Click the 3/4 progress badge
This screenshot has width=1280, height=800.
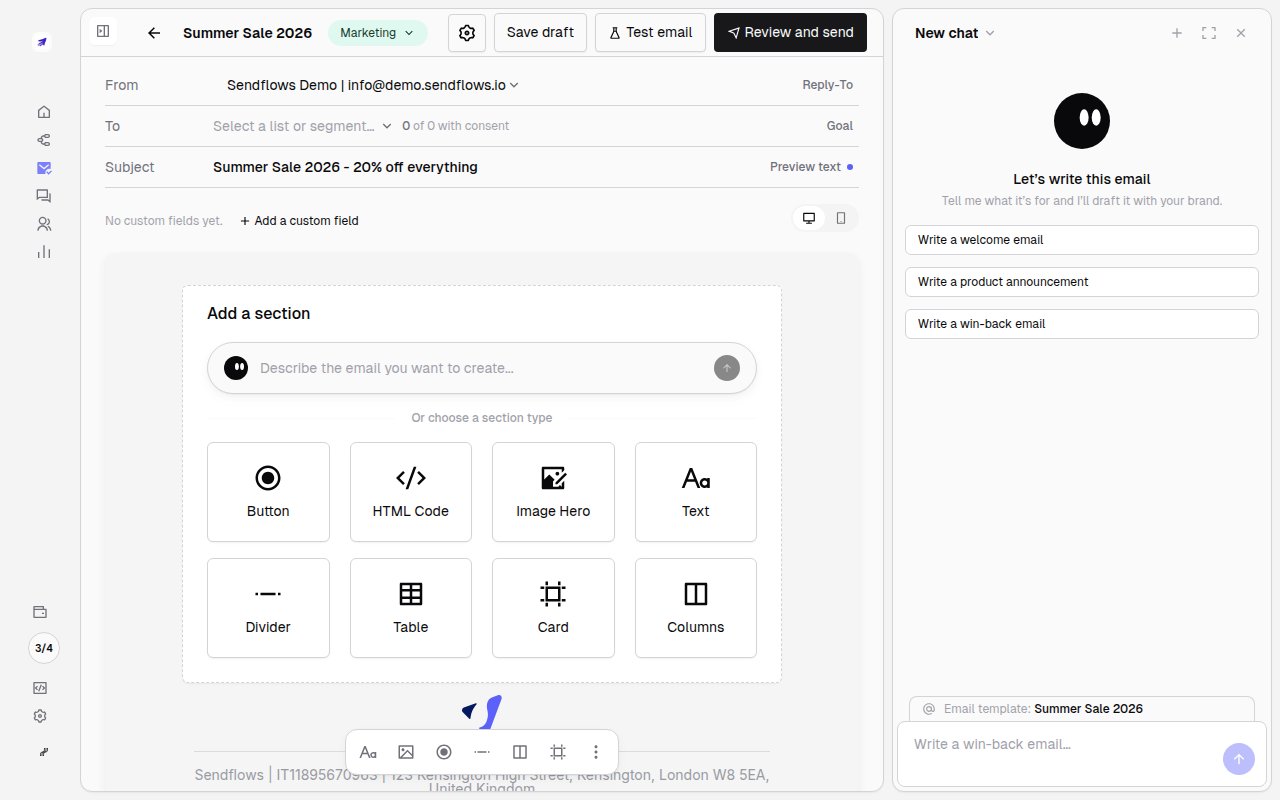[x=44, y=648]
